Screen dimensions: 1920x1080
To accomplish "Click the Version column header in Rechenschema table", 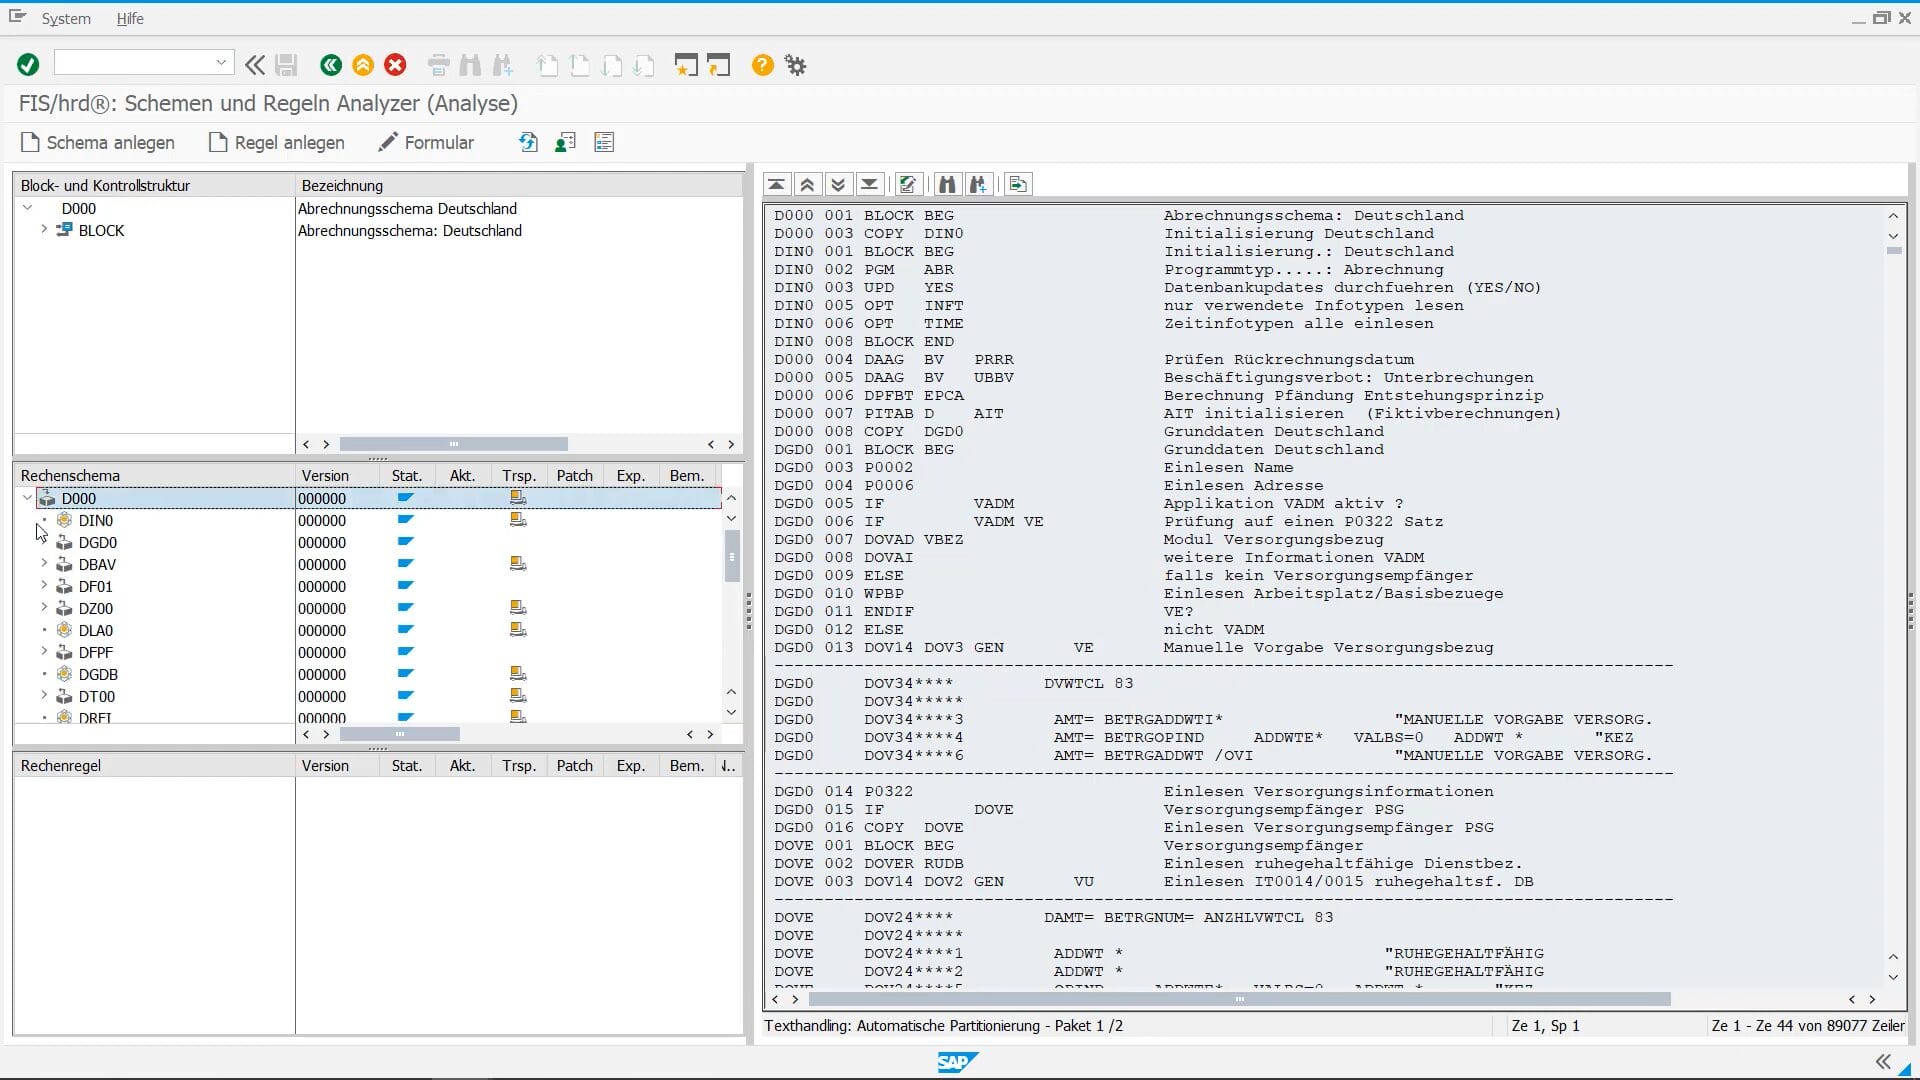I will 337,475.
